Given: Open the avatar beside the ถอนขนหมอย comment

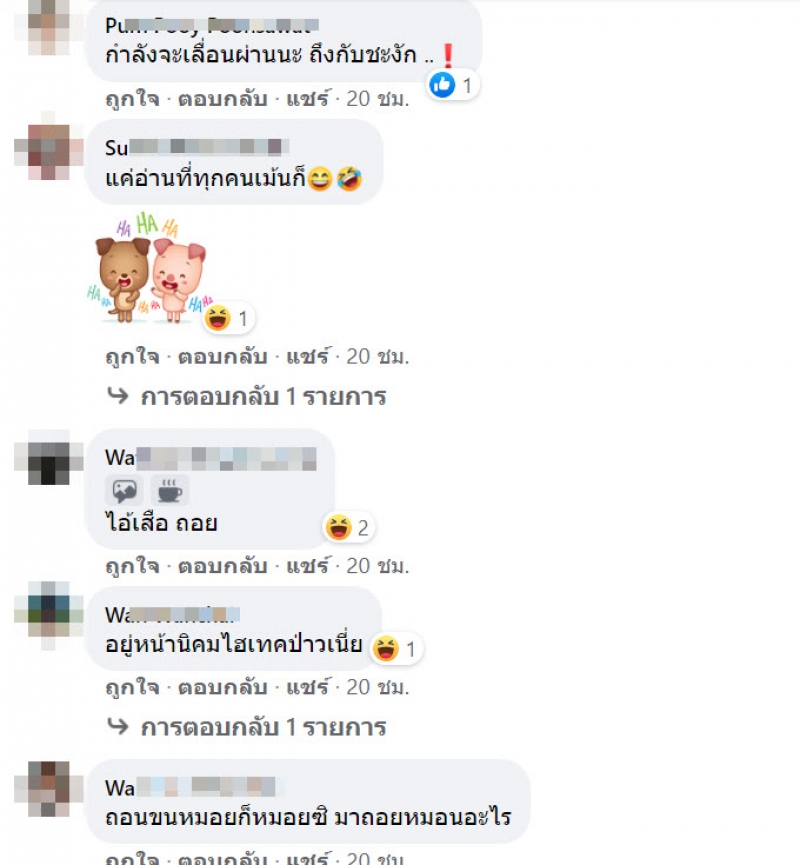Looking at the screenshot, I should coord(49,788).
